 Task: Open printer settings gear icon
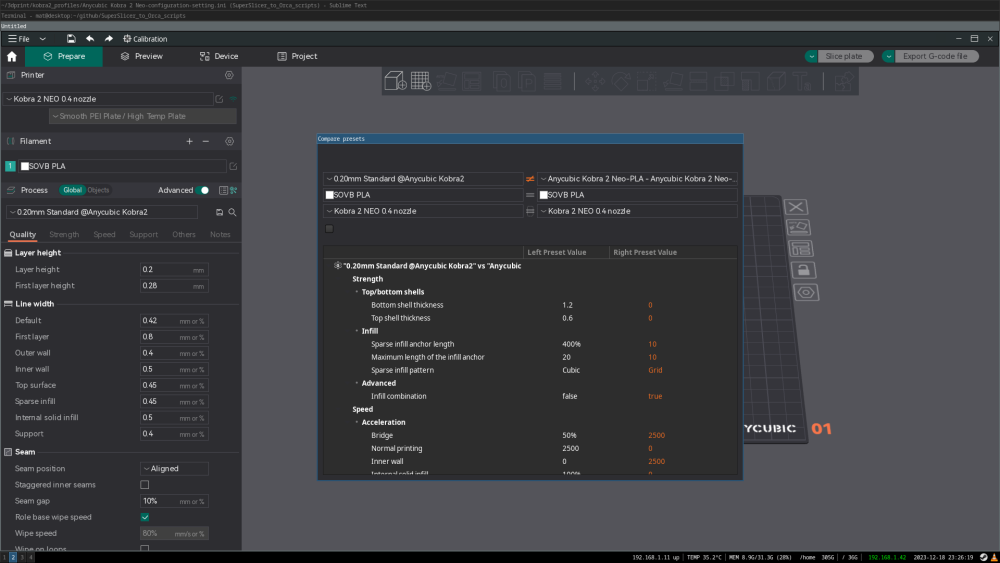[229, 75]
